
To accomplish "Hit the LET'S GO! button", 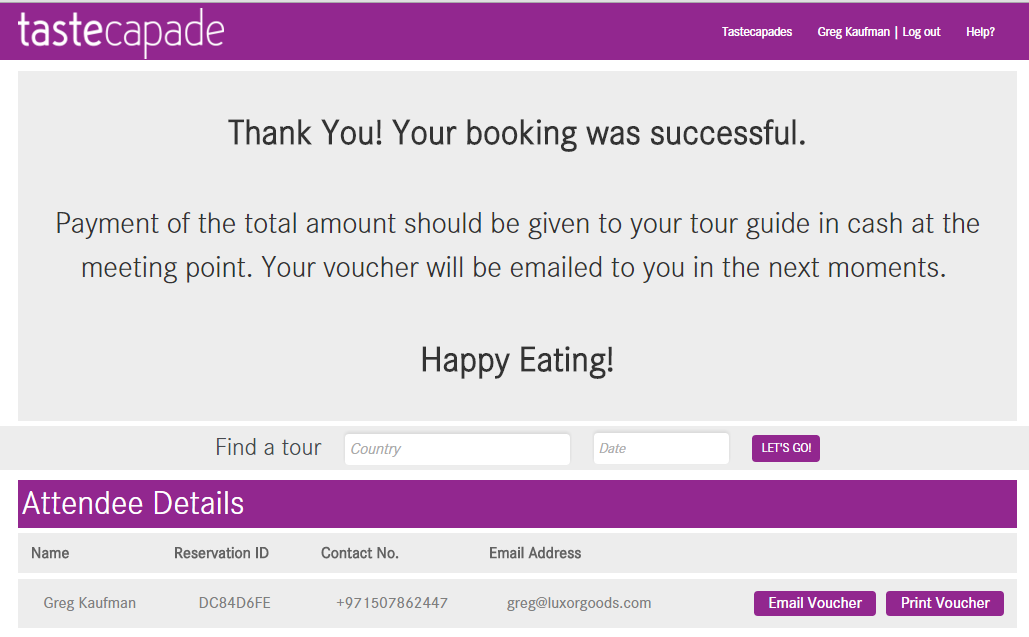I will [x=786, y=448].
